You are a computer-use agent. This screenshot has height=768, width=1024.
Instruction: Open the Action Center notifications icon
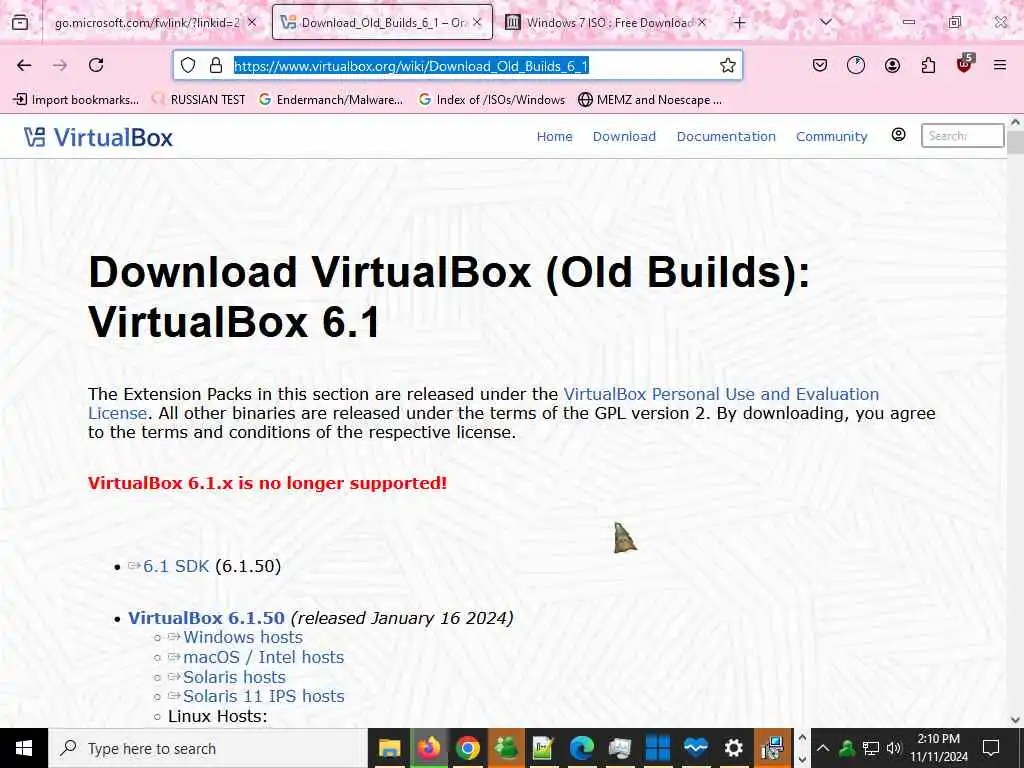pos(991,748)
